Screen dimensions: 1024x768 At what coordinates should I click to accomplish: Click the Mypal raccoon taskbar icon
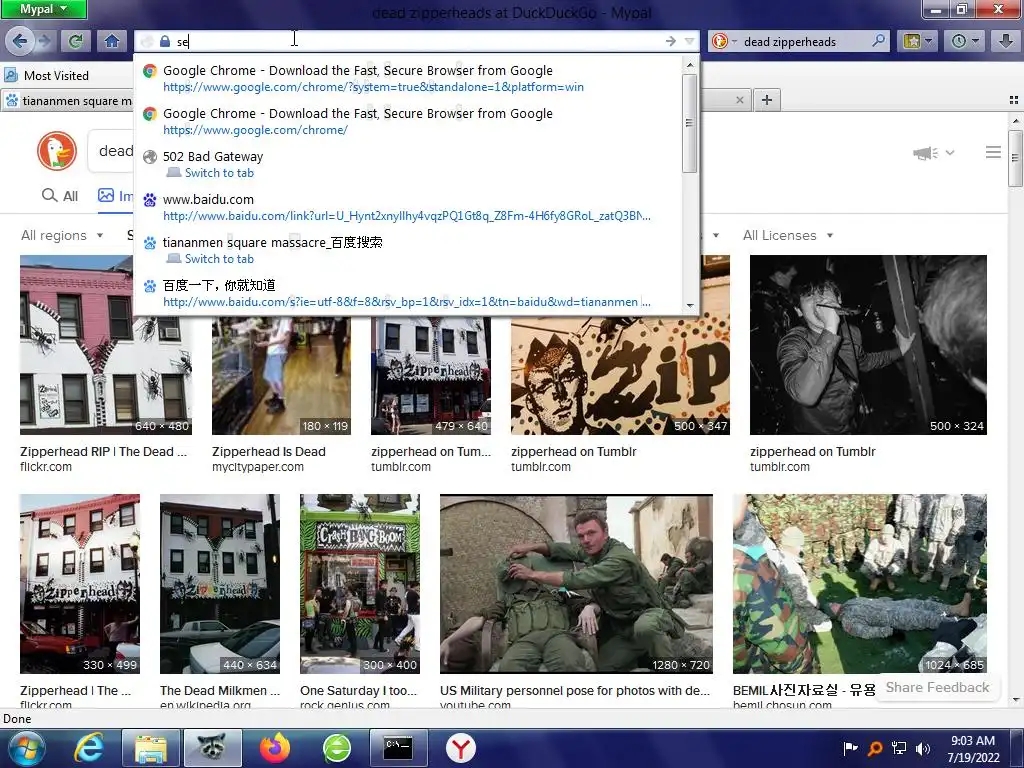point(212,748)
